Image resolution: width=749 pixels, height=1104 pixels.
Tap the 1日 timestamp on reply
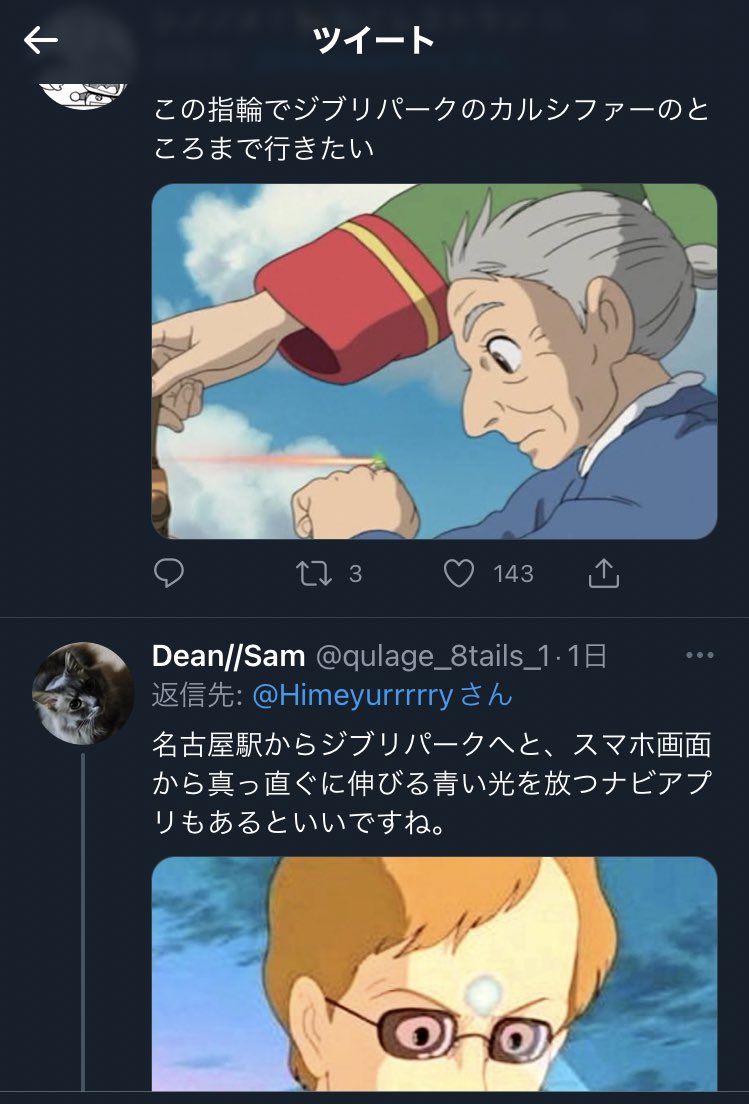pyautogui.click(x=586, y=656)
